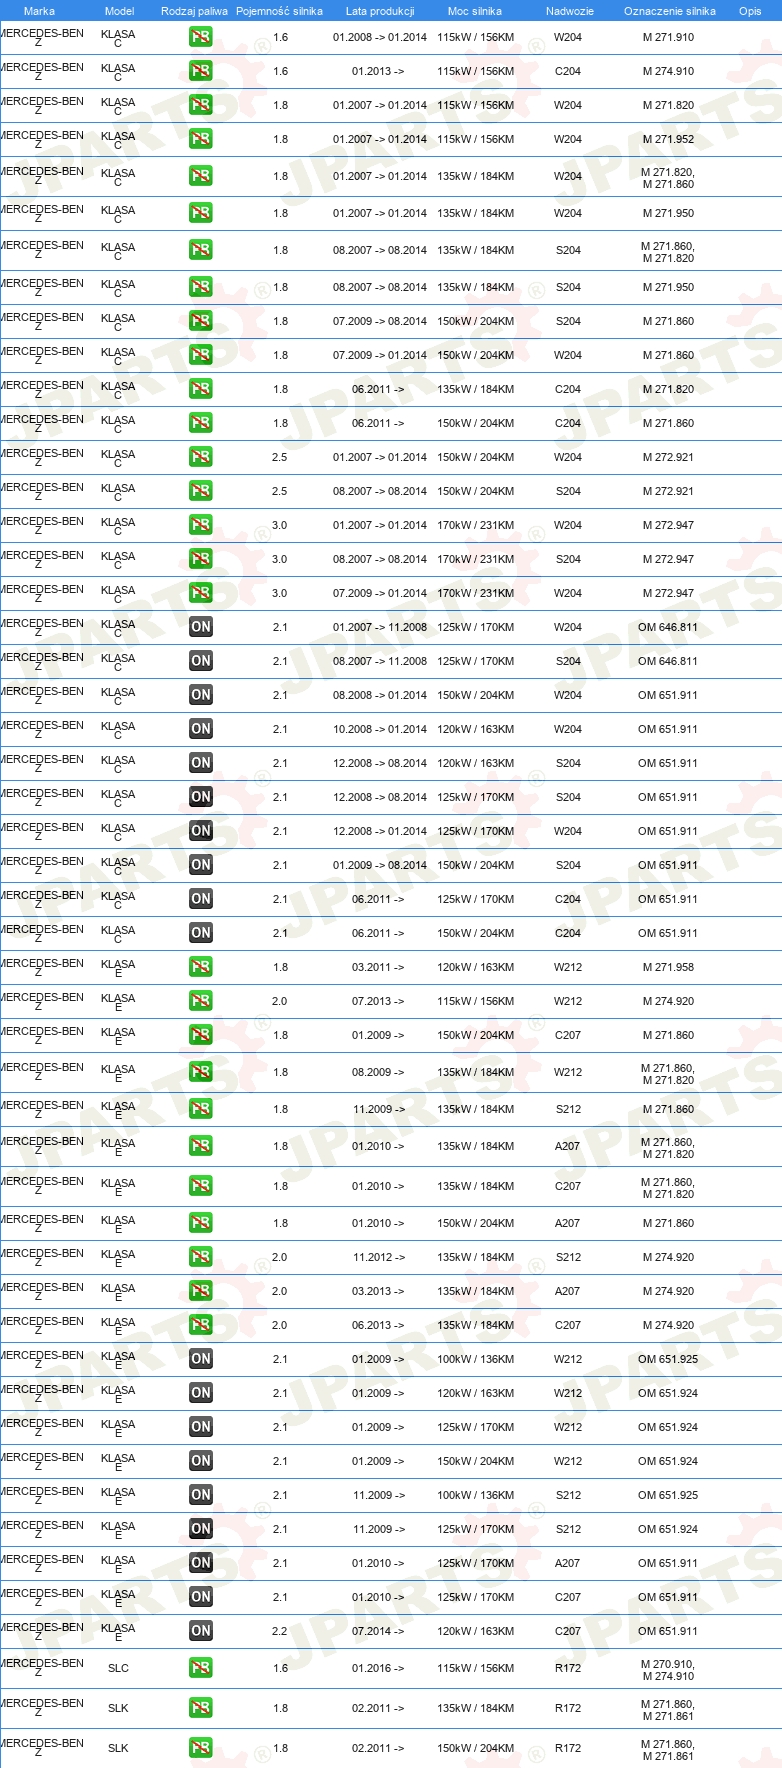782x1768 pixels.
Task: Click the PB icon in the M 271.958 row
Action: 200,967
